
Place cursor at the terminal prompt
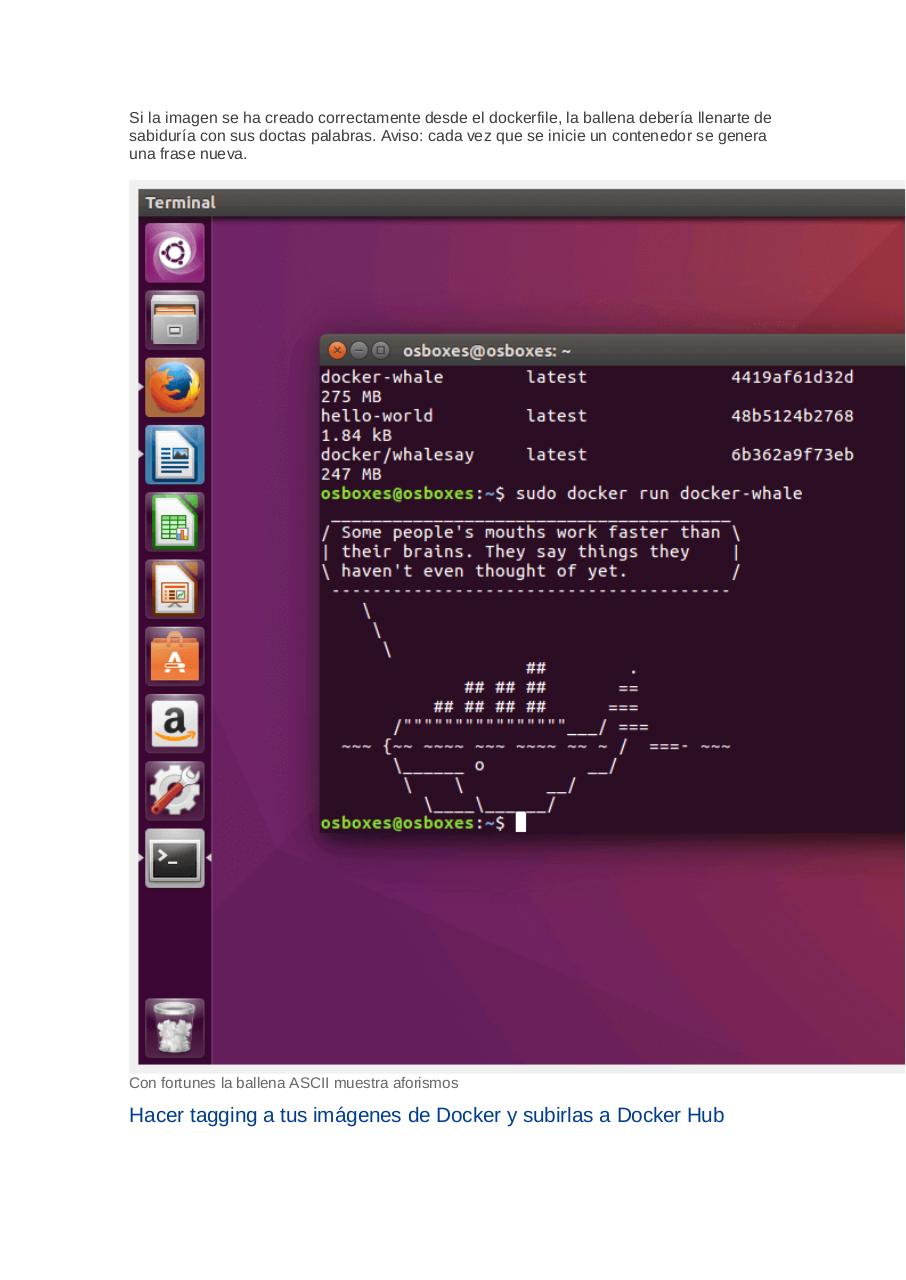click(x=520, y=822)
